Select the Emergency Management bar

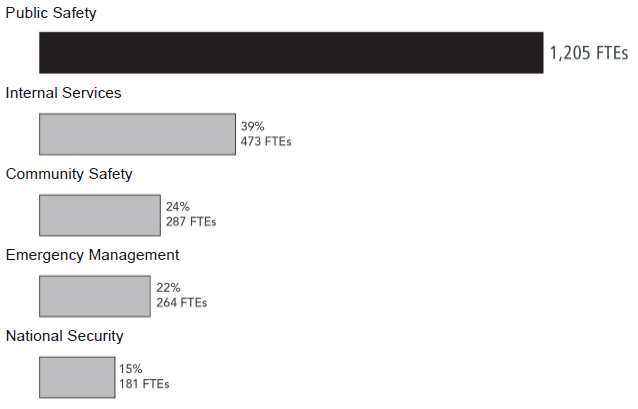coord(94,296)
